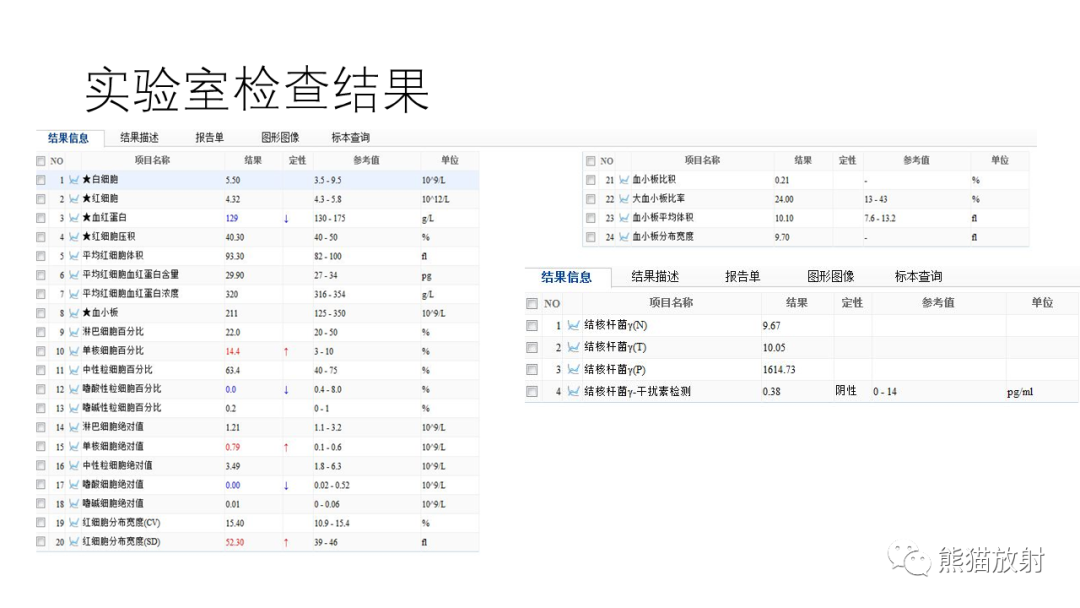Tick the checkbox for 中性粒细胞绝对值

41,466
